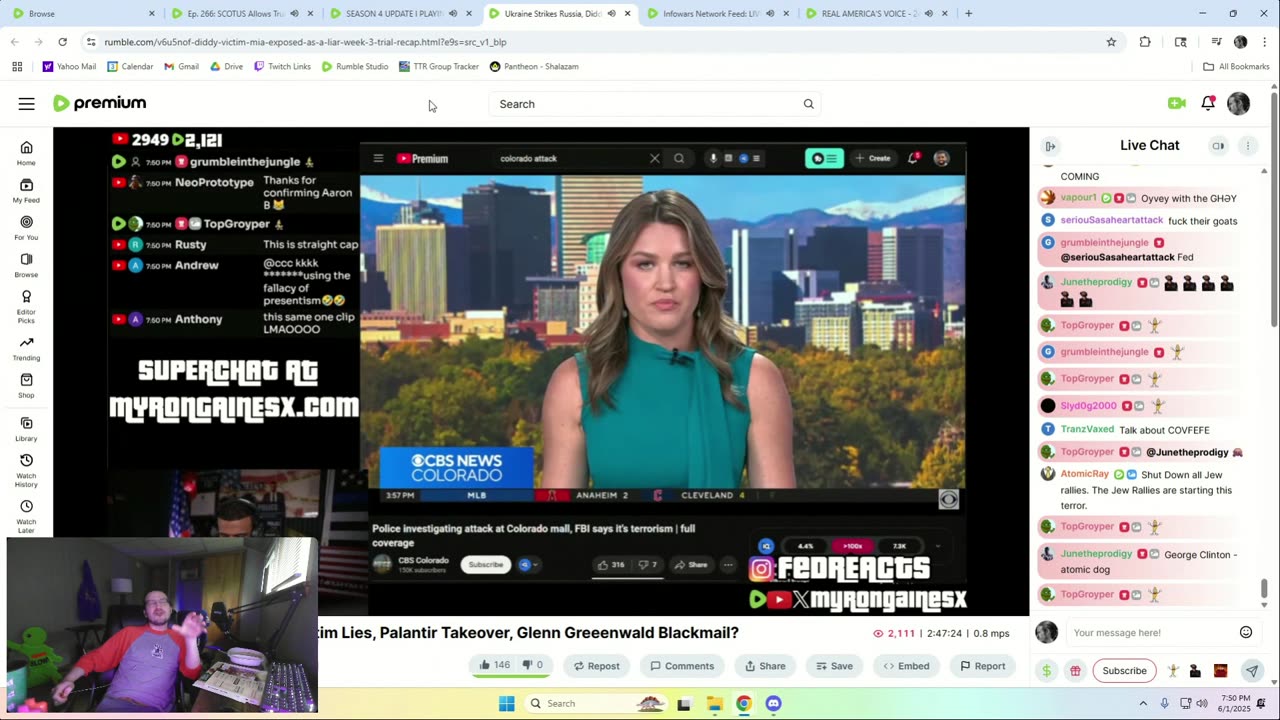The image size is (1280, 720).
Task: Reload the page
Action: point(62,42)
